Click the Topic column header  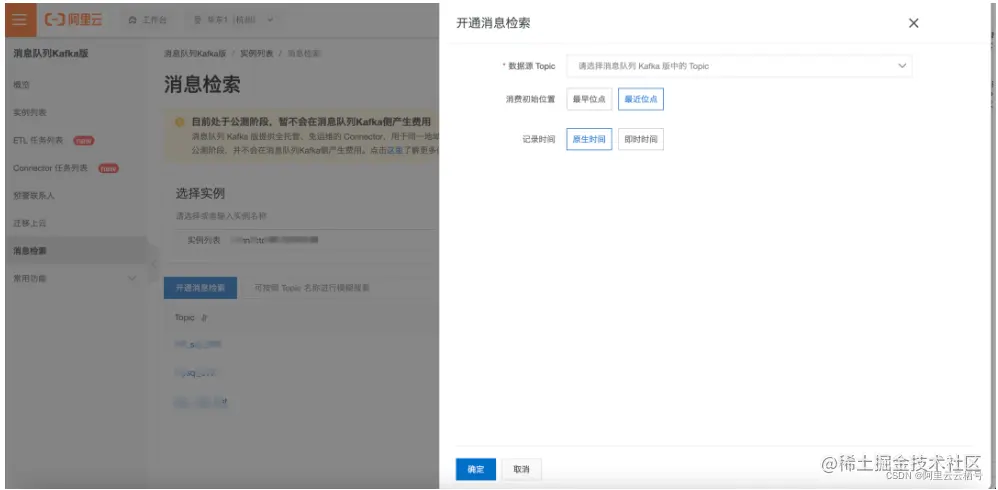click(185, 318)
